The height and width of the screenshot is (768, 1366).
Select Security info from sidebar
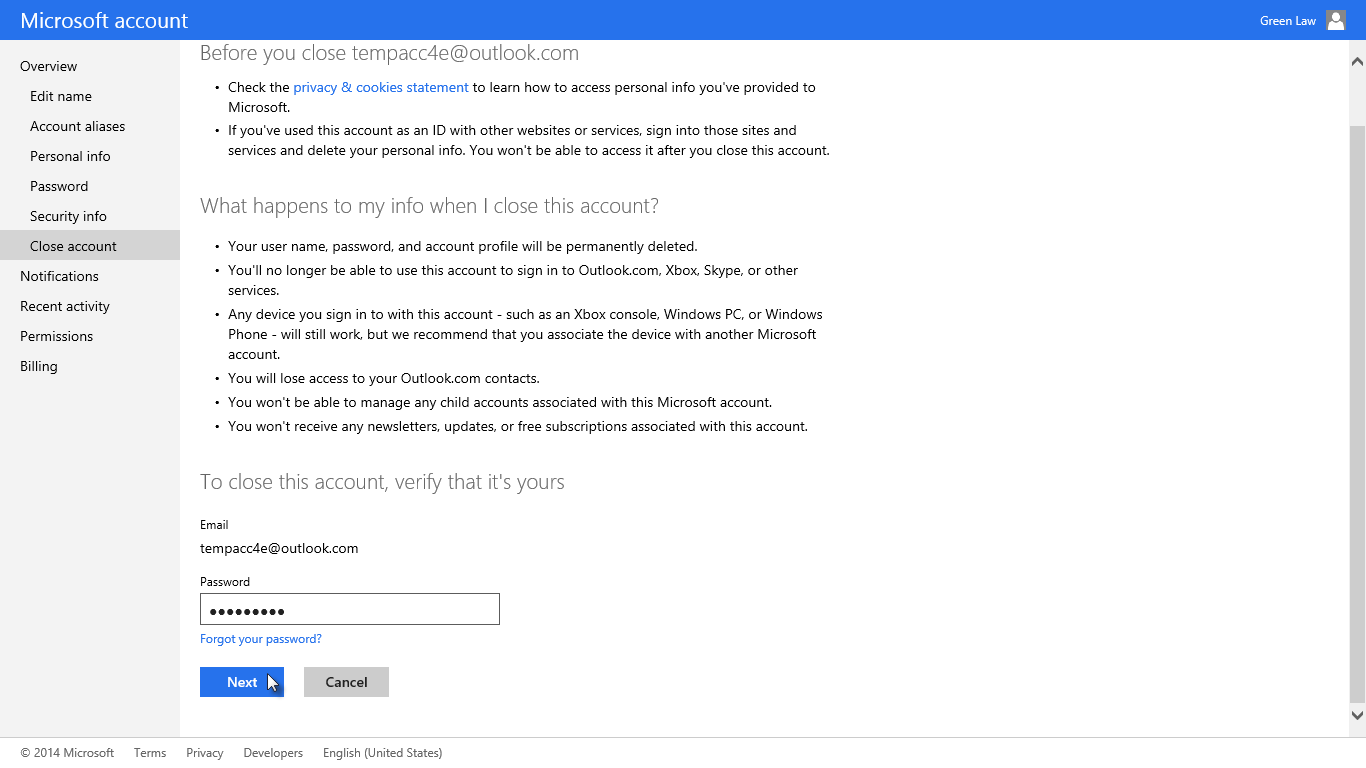click(68, 216)
